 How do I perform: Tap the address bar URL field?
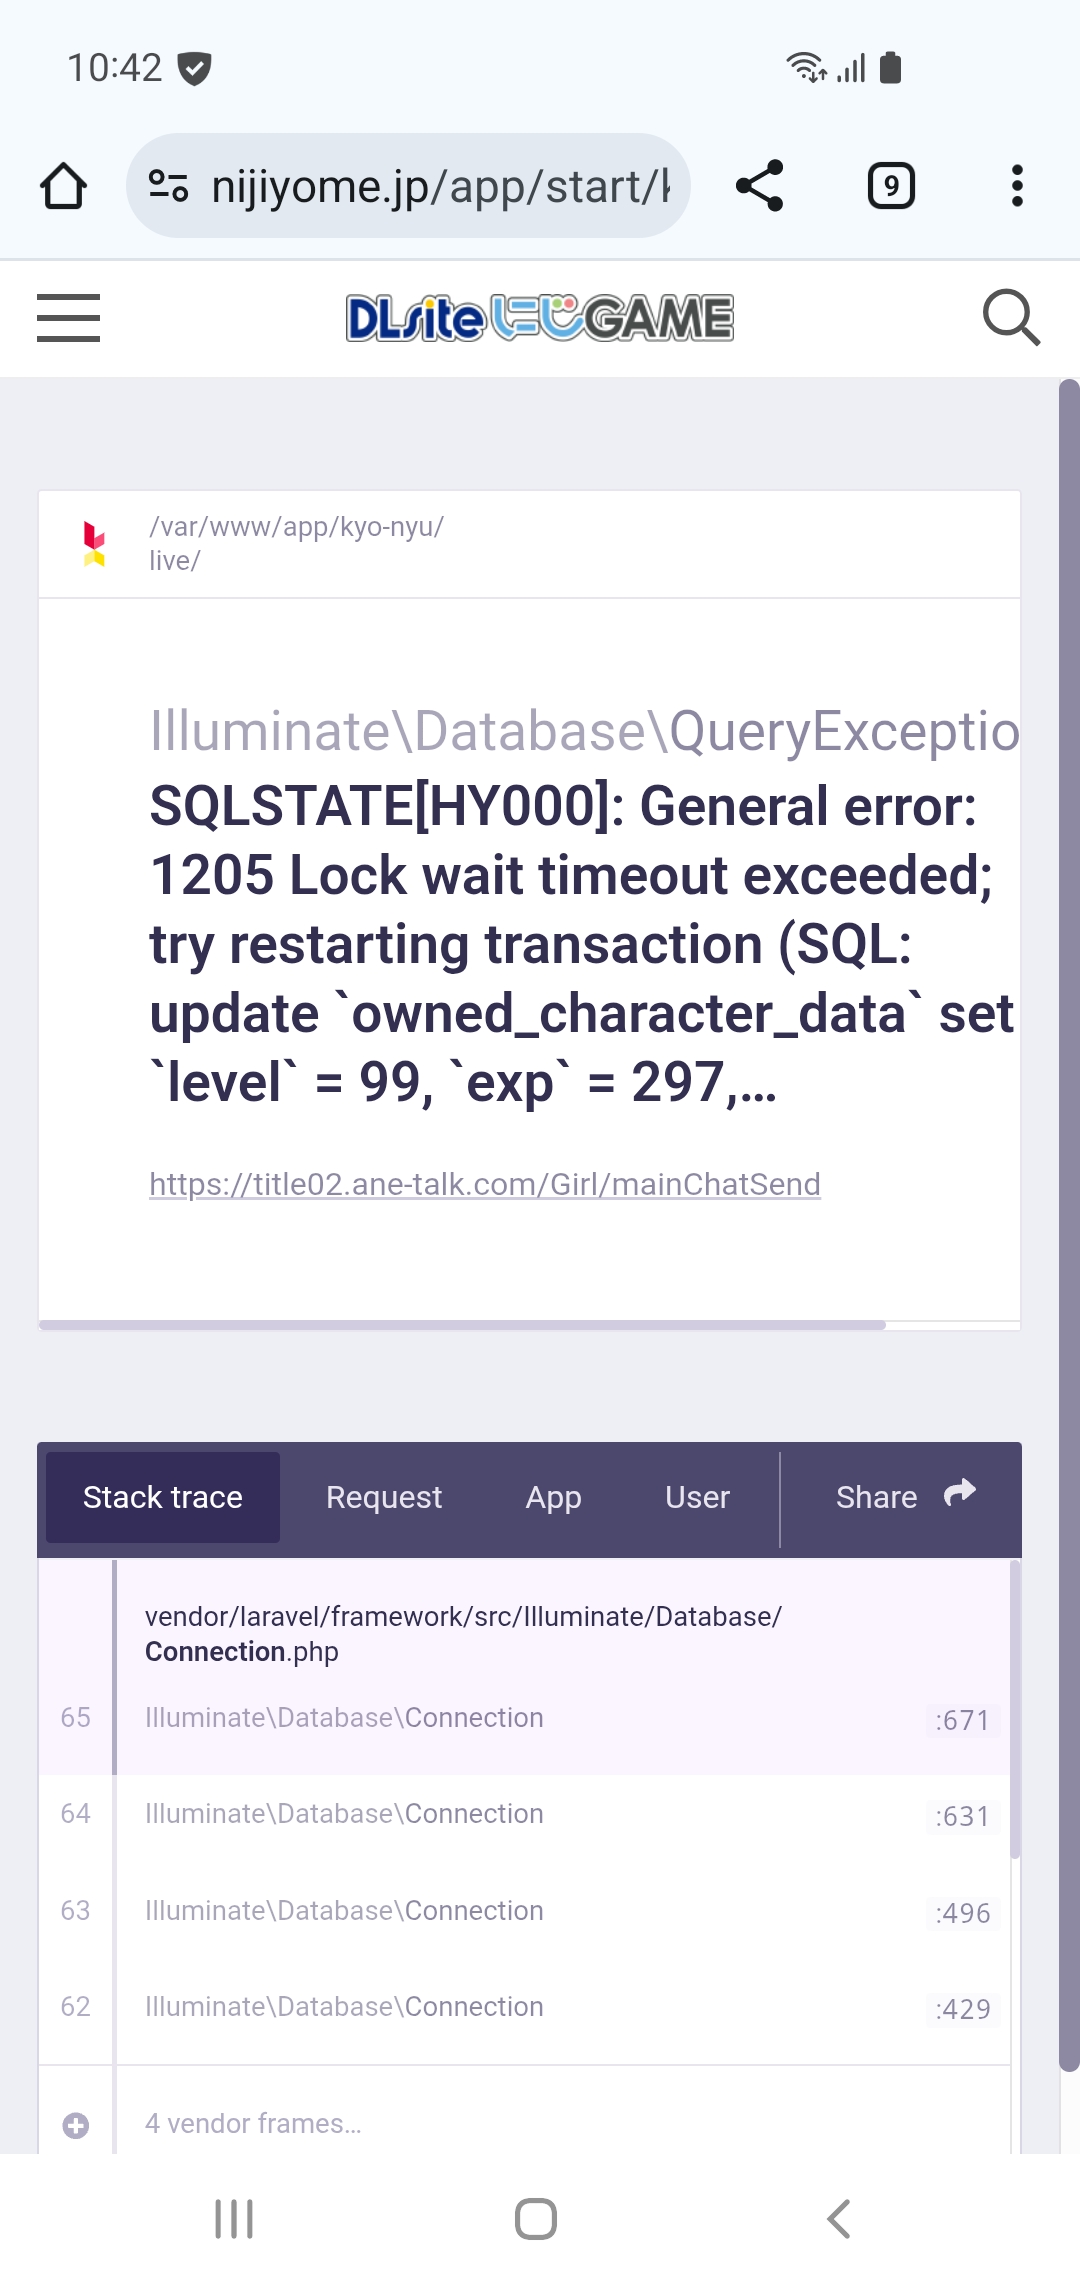pos(440,186)
